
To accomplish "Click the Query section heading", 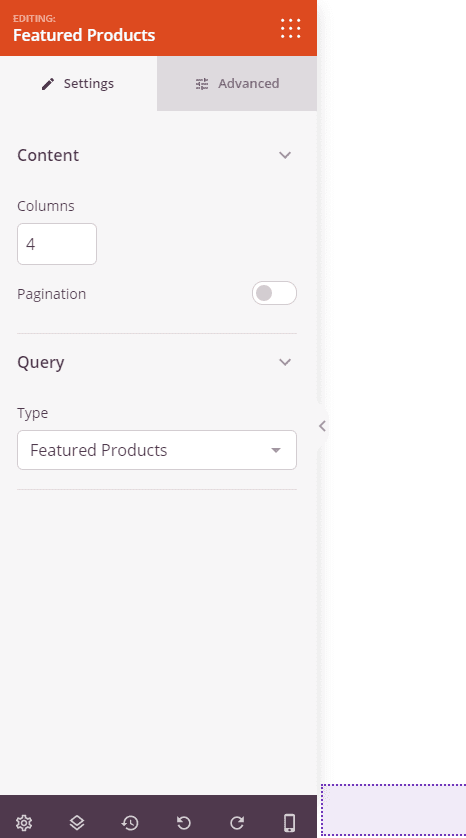I will (x=41, y=362).
